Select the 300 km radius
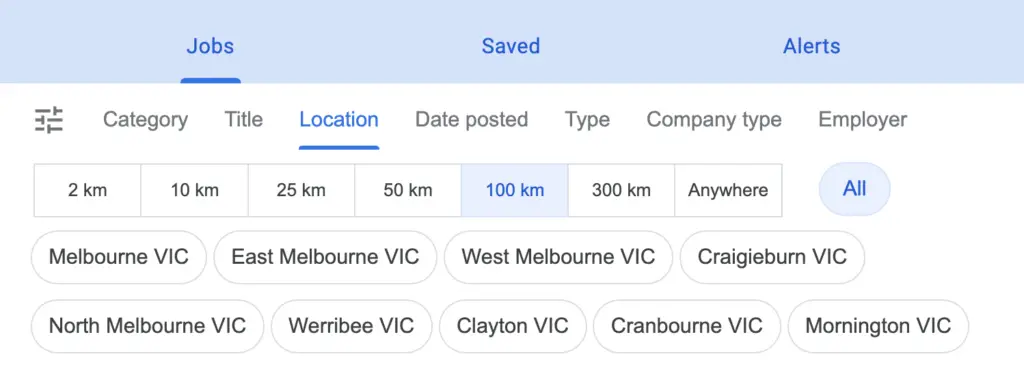 [621, 191]
